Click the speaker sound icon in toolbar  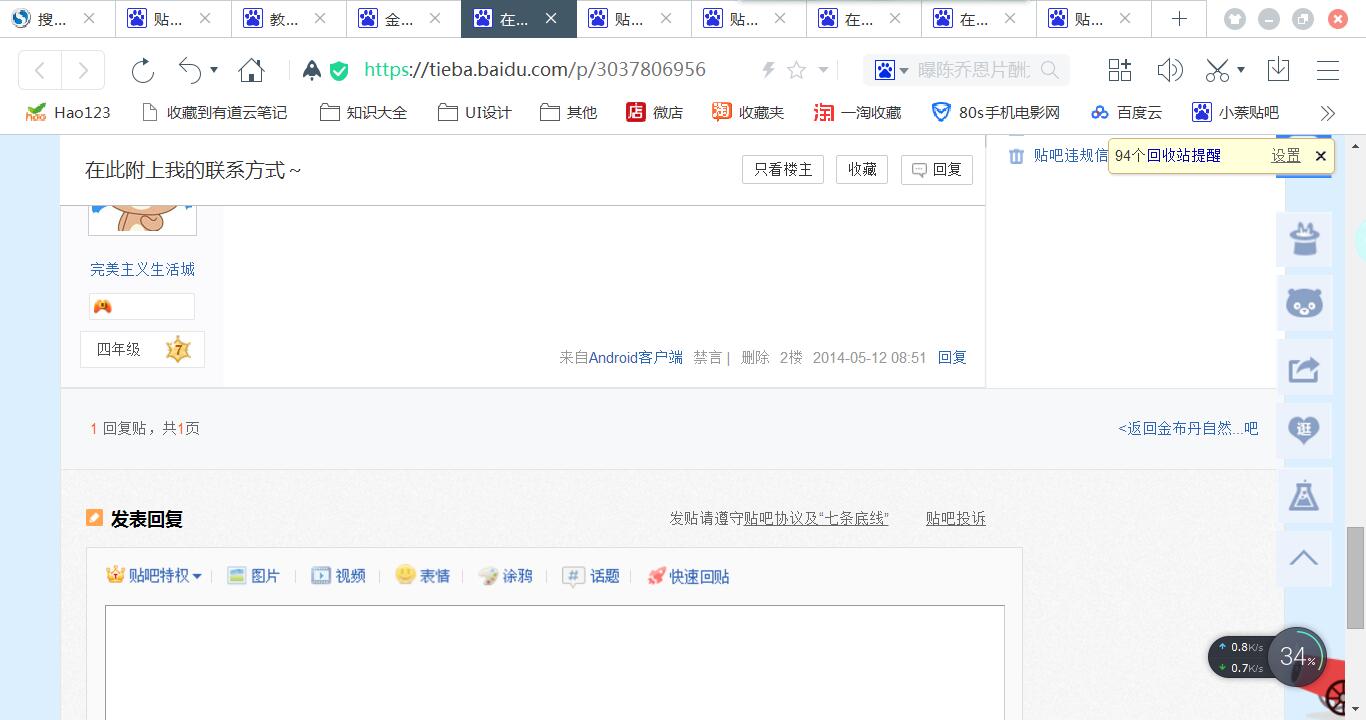[1169, 70]
